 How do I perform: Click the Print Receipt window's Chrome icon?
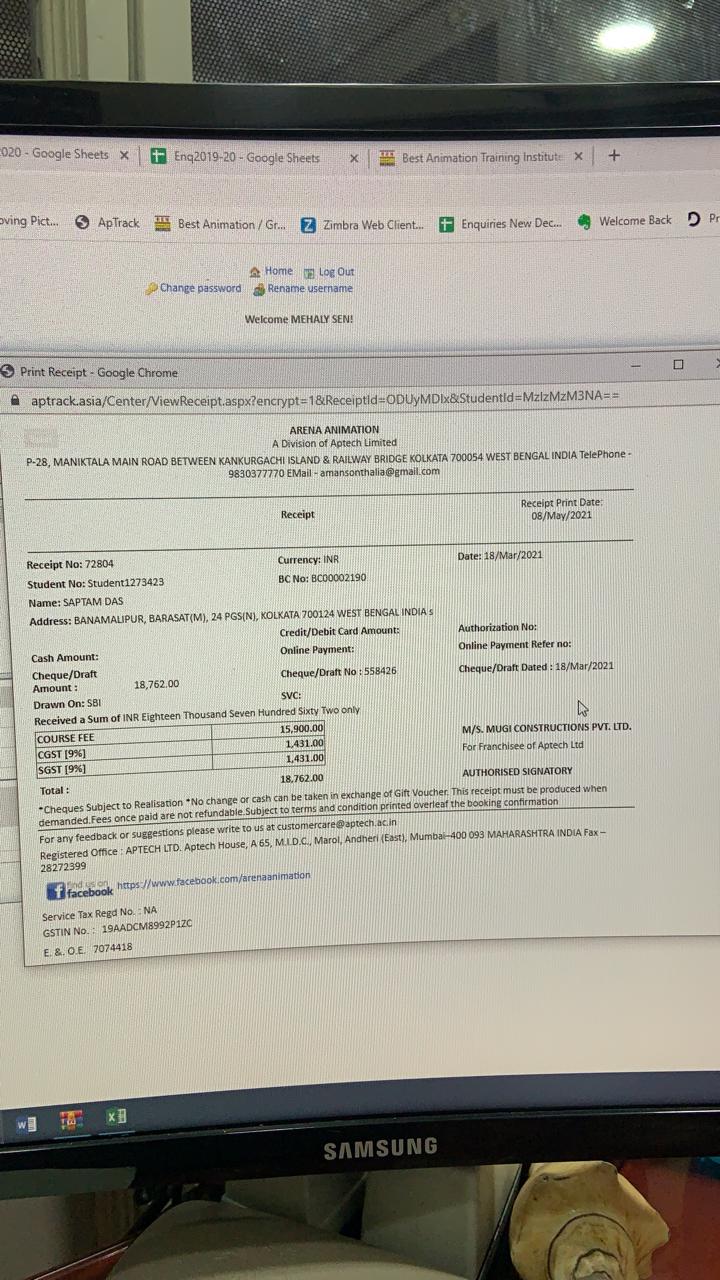(x=8, y=371)
